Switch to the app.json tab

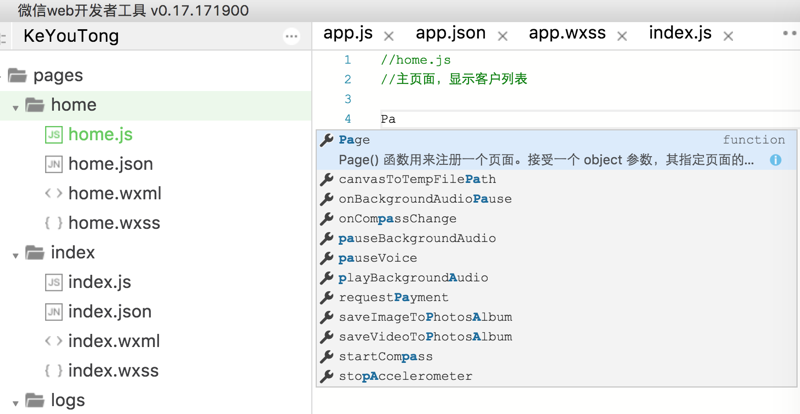tap(450, 33)
